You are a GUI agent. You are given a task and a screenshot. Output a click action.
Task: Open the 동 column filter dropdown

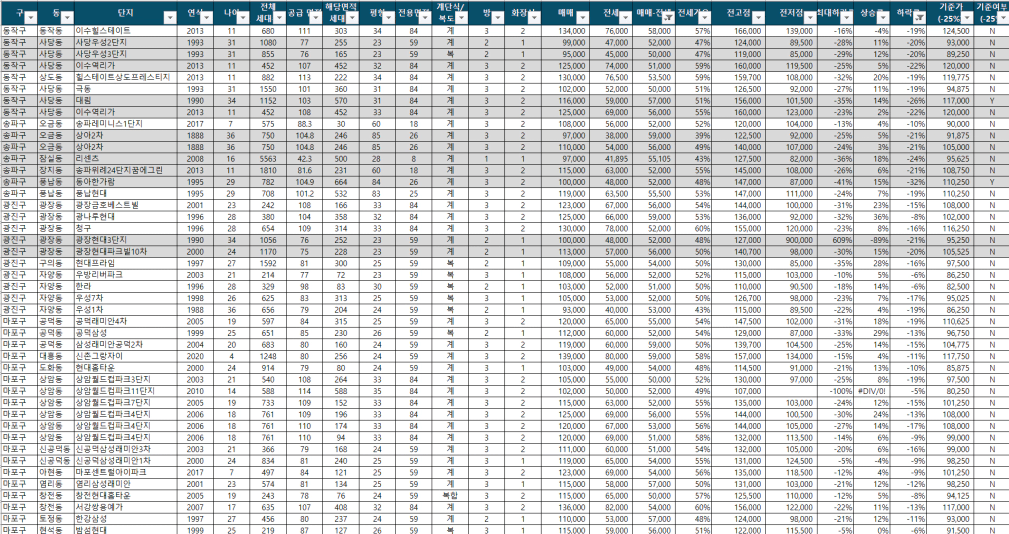point(67,18)
